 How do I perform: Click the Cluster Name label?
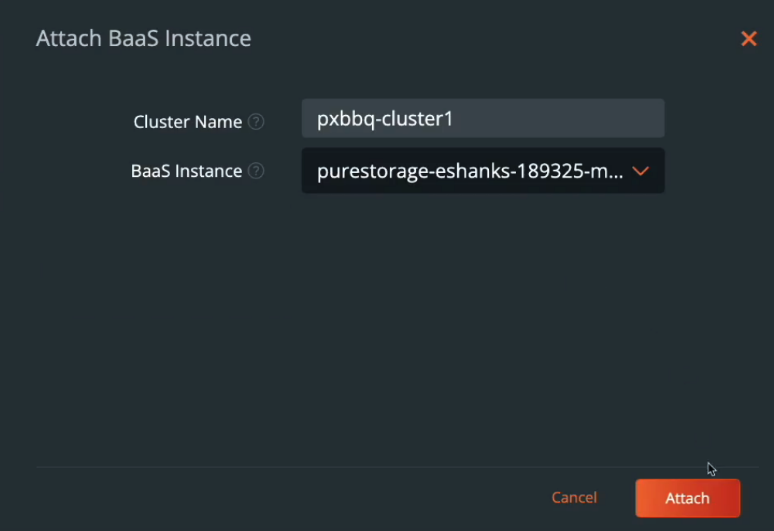point(188,122)
